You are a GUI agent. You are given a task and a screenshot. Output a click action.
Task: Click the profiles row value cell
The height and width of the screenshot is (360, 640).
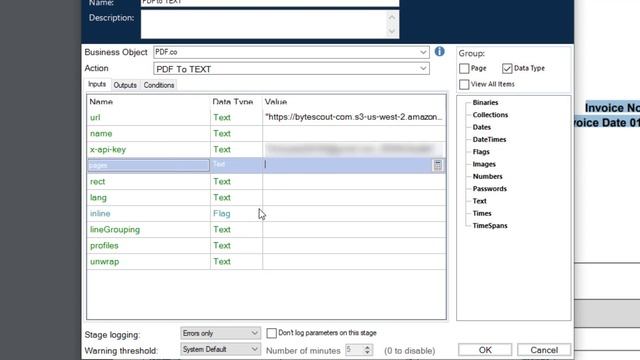(x=354, y=245)
